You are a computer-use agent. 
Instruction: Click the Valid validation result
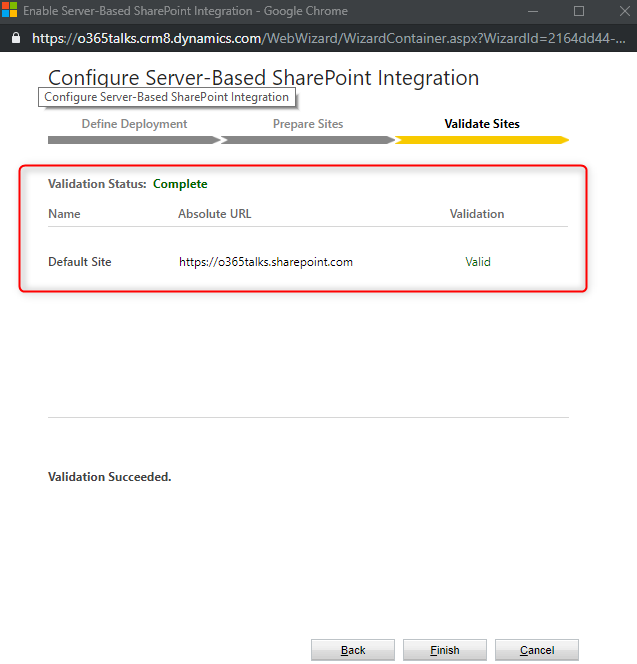point(478,262)
